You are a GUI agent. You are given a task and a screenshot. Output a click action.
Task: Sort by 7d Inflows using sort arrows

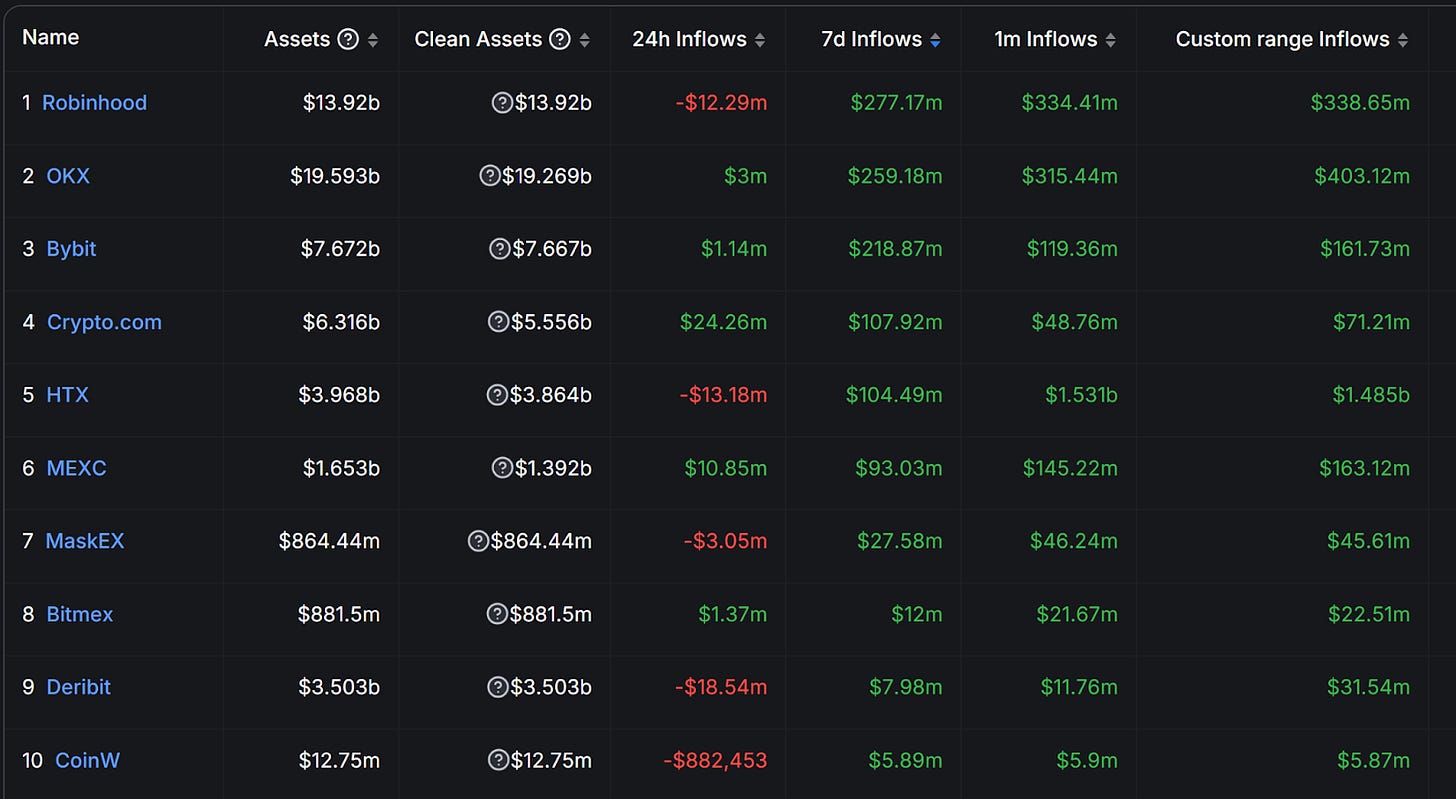[935, 40]
